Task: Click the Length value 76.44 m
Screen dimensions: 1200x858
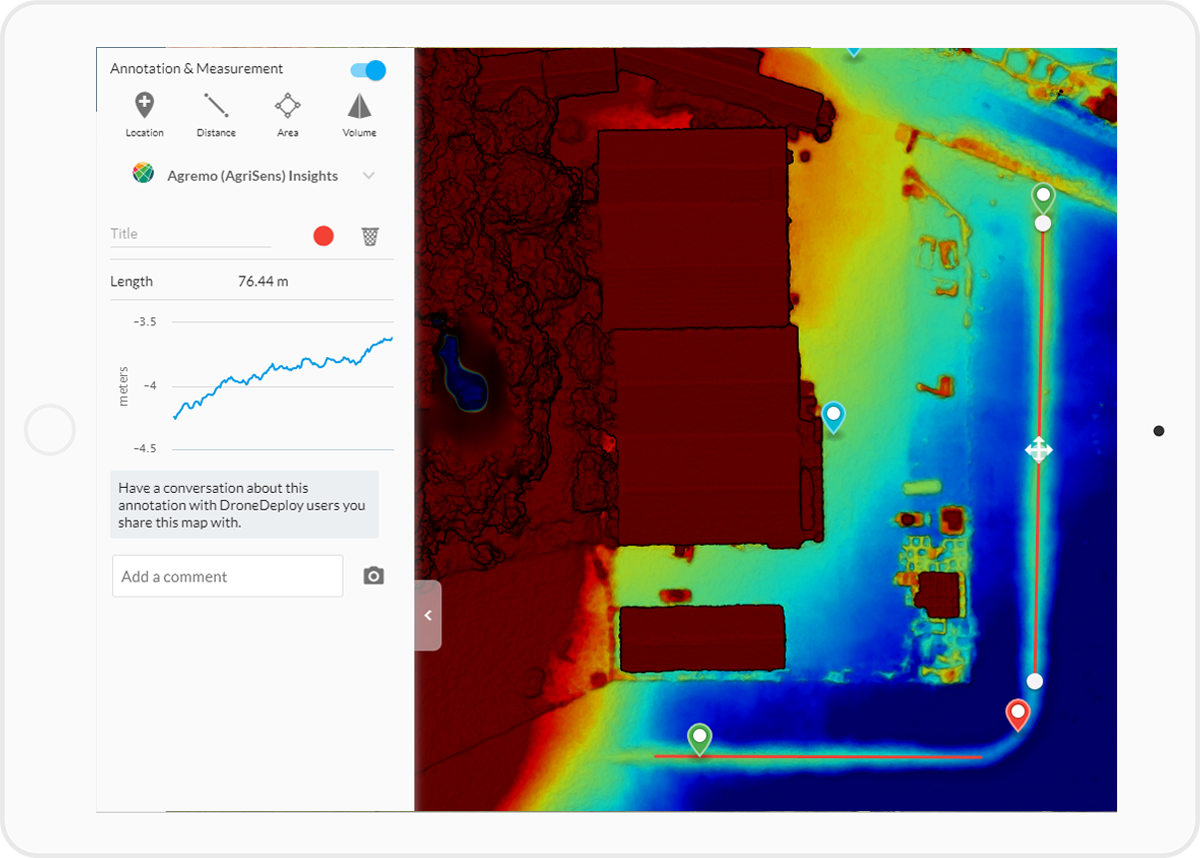Action: [263, 281]
